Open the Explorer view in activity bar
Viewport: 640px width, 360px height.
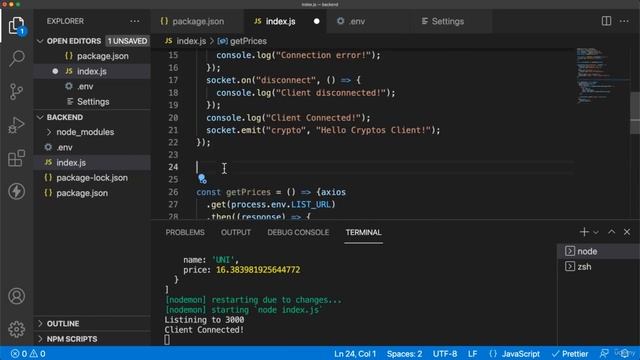pos(16,26)
